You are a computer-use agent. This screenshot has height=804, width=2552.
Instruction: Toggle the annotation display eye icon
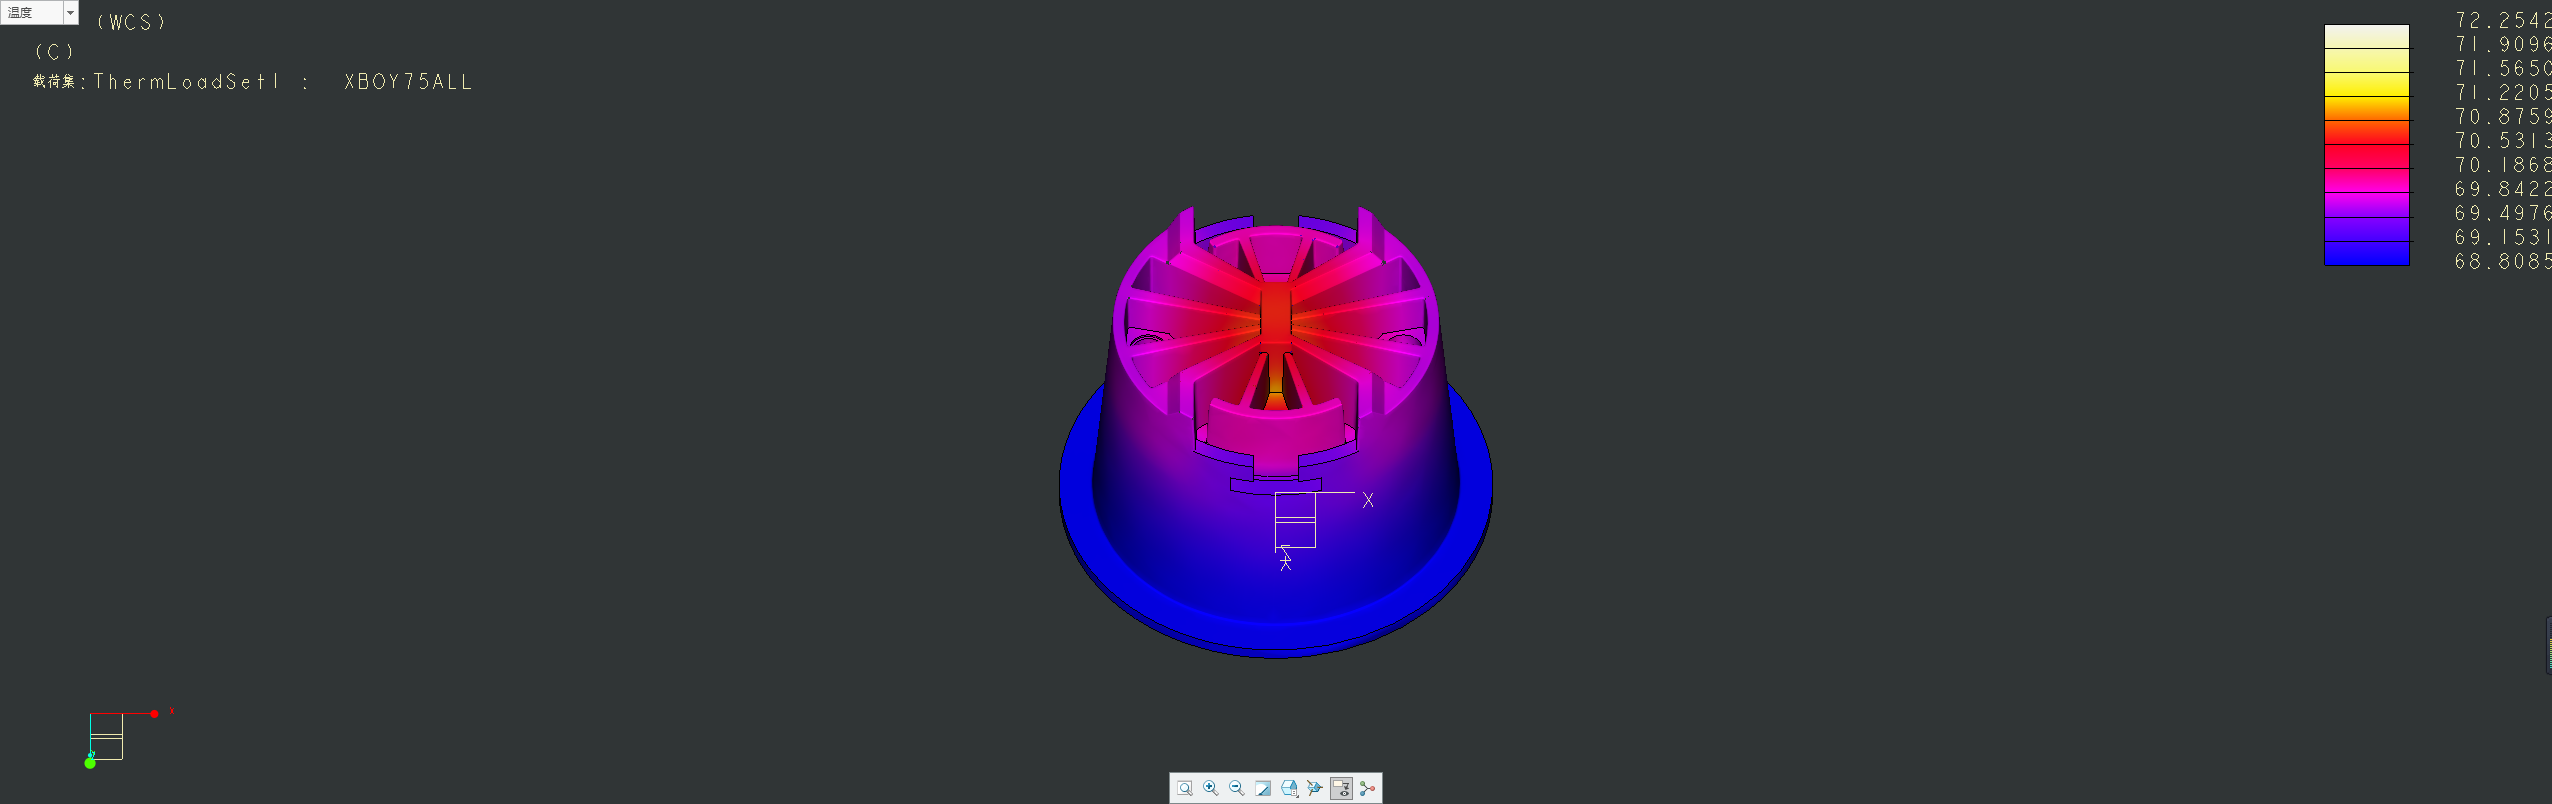pyautogui.click(x=1341, y=788)
